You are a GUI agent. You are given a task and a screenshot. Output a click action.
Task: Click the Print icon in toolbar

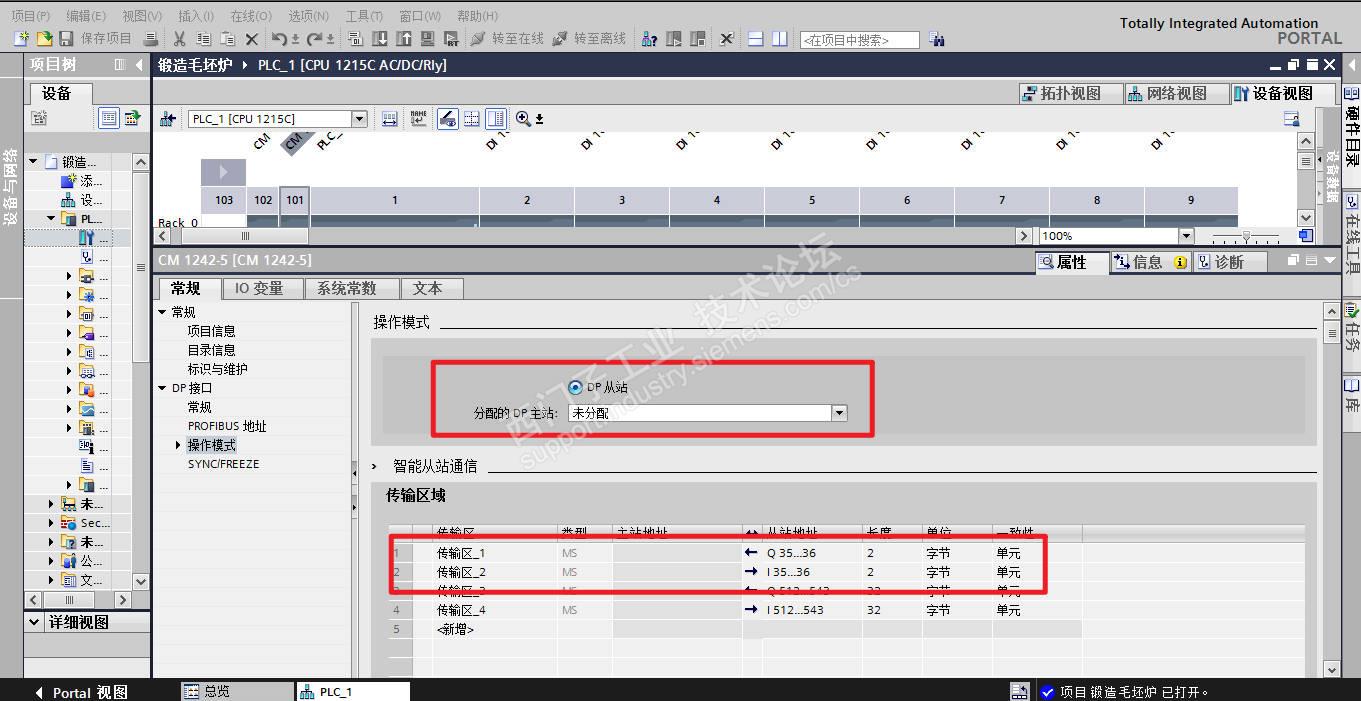[x=150, y=39]
